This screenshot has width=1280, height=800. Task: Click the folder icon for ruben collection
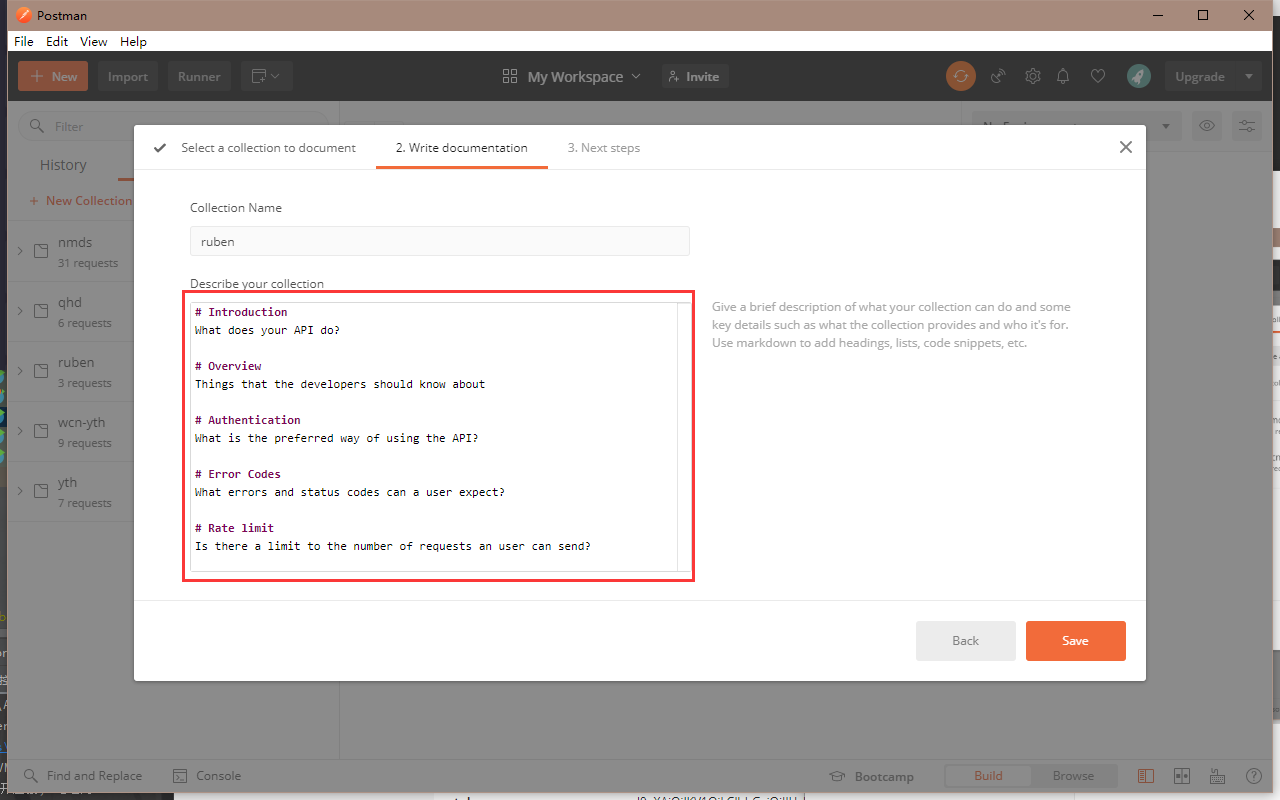tap(41, 371)
